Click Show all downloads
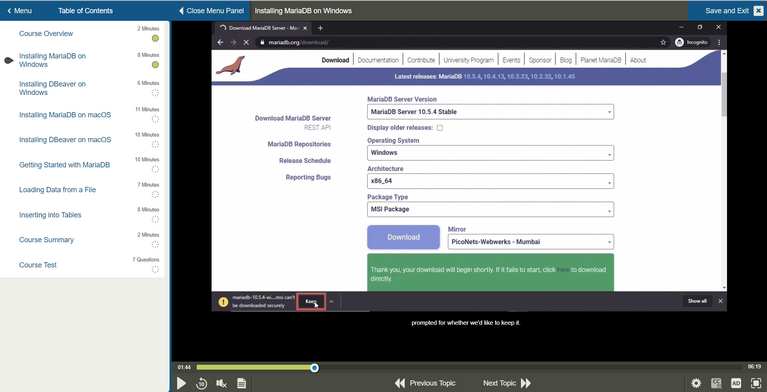The image size is (767, 392). pos(697,301)
